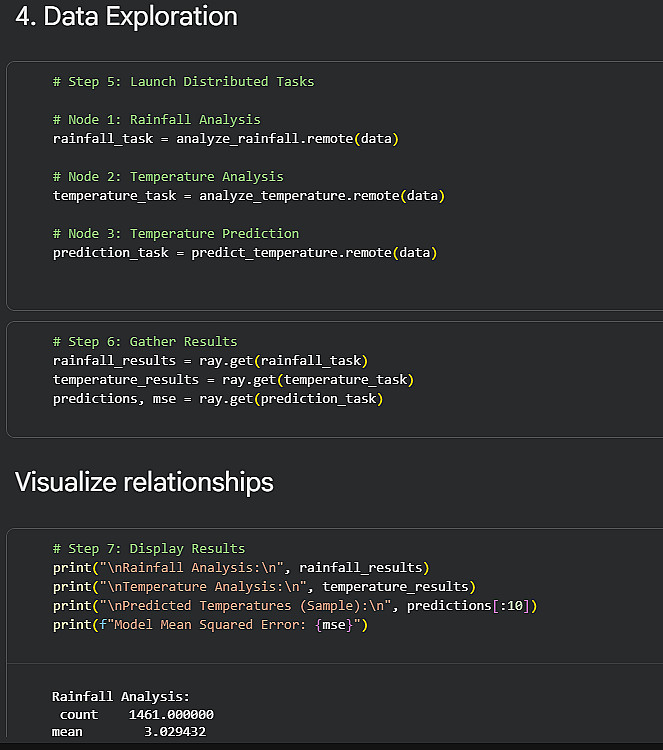Click the 'predictions, mse' ray.get line

[218, 398]
